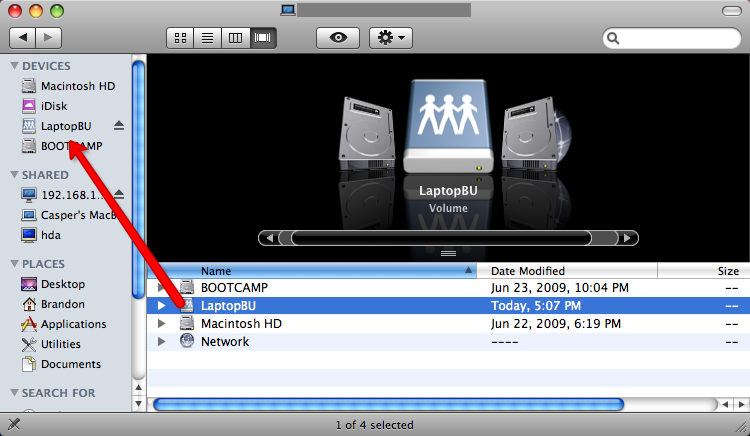
Task: Sort by Date Modified column
Action: (567, 271)
